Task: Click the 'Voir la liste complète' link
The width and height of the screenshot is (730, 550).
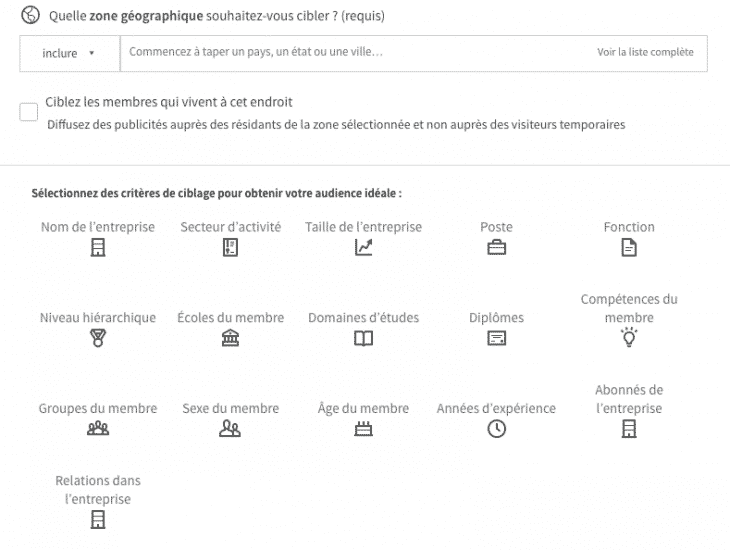Action: 645,52
